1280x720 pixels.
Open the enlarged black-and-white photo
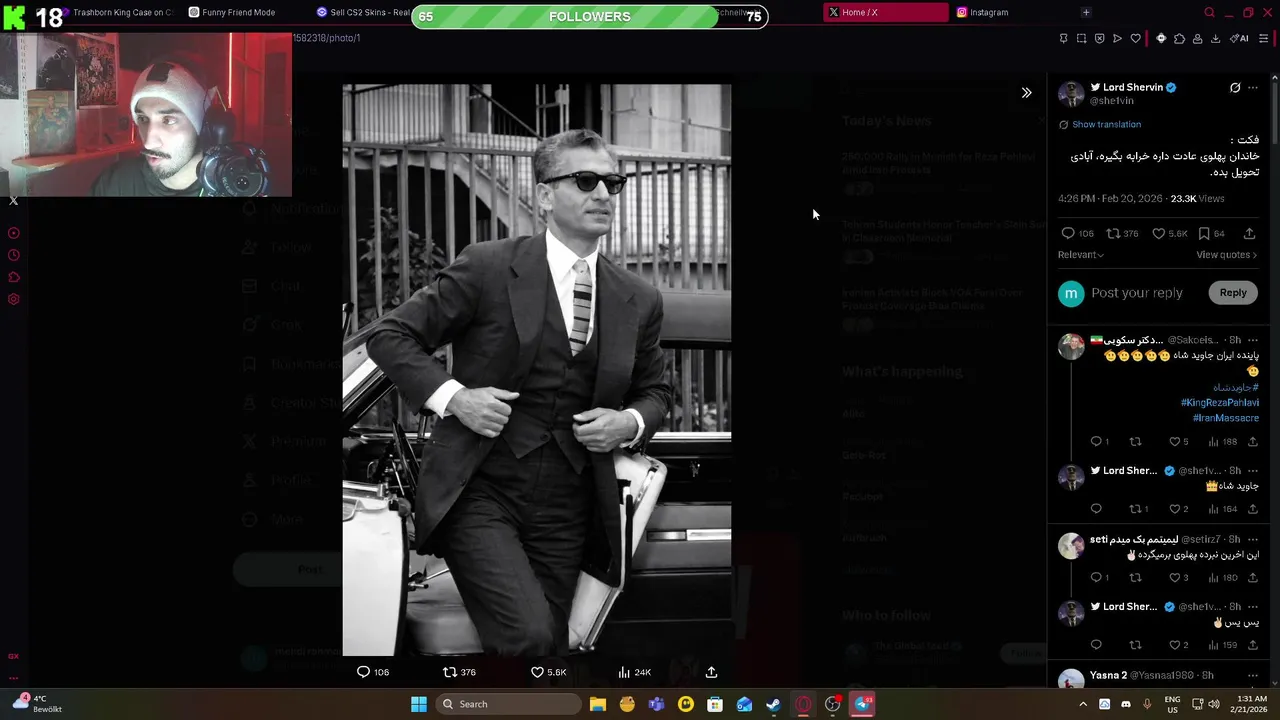[x=537, y=370]
